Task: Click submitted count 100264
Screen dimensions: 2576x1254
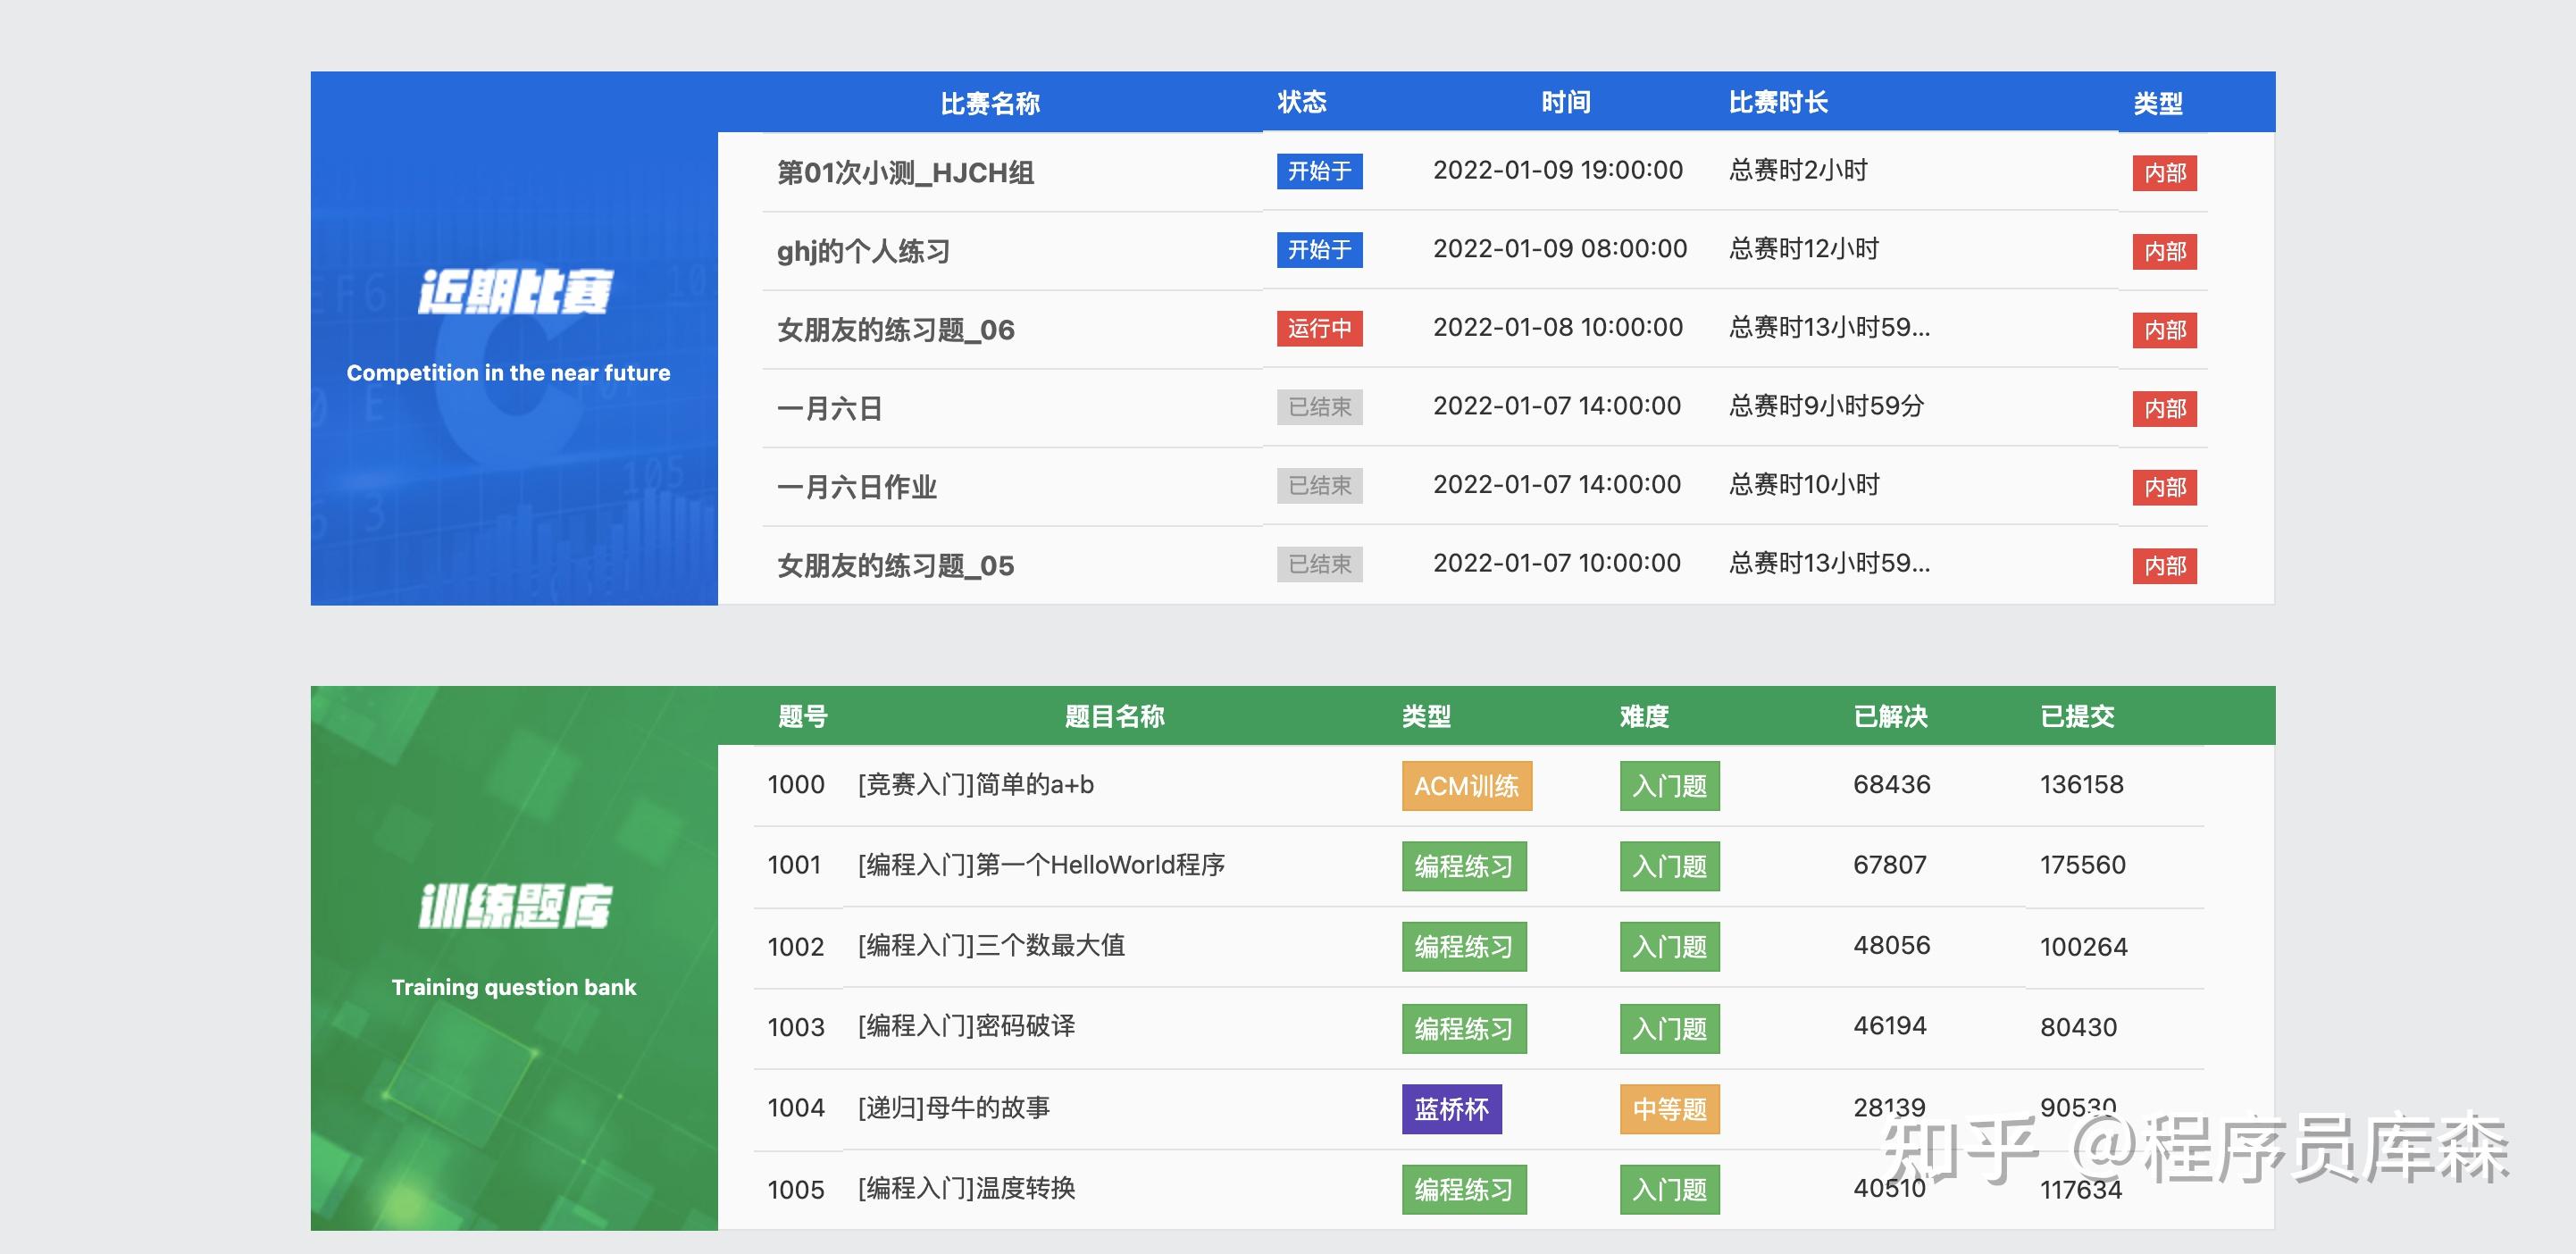Action: pos(2083,946)
